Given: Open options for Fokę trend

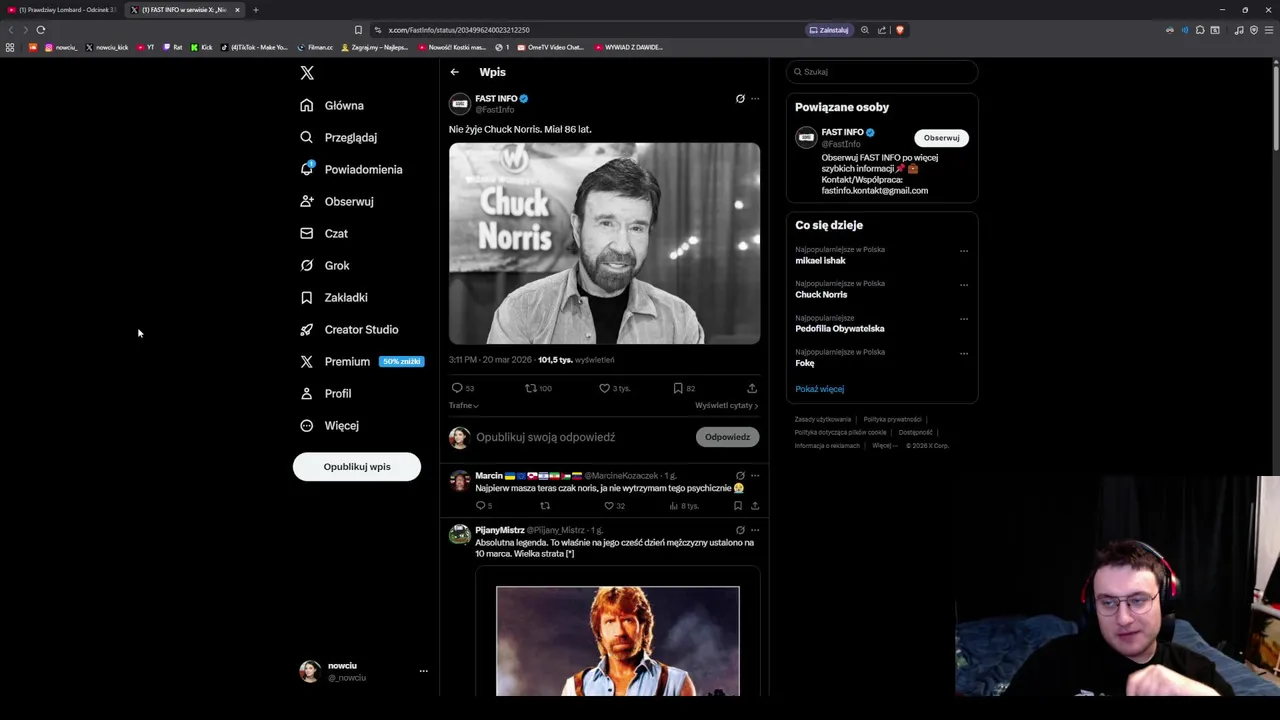Looking at the screenshot, I should point(964,353).
